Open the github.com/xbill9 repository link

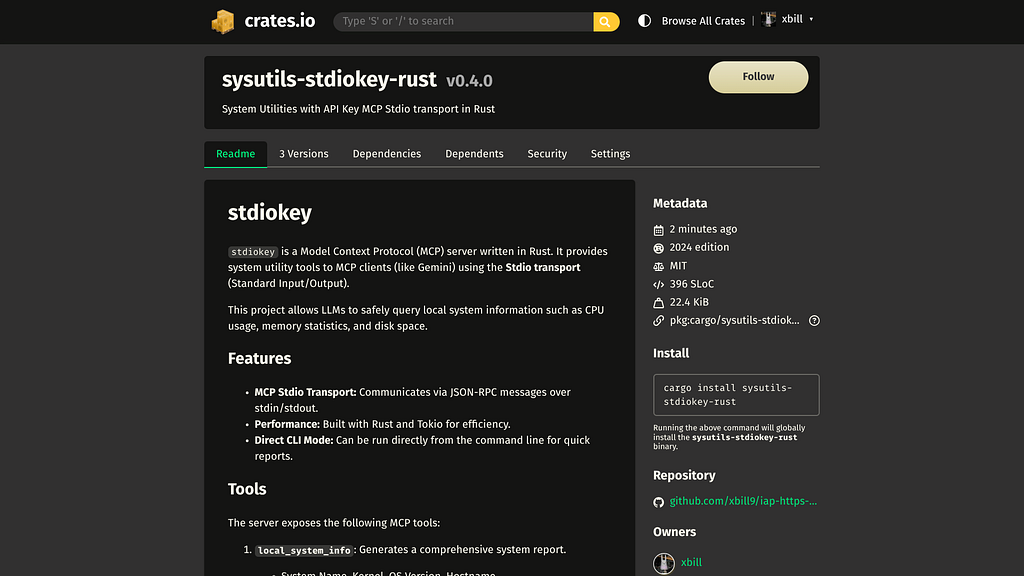tap(743, 501)
